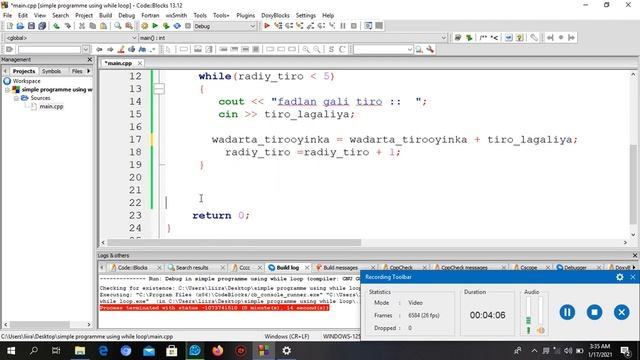
Task: Pause the screen recording
Action: coord(567,312)
